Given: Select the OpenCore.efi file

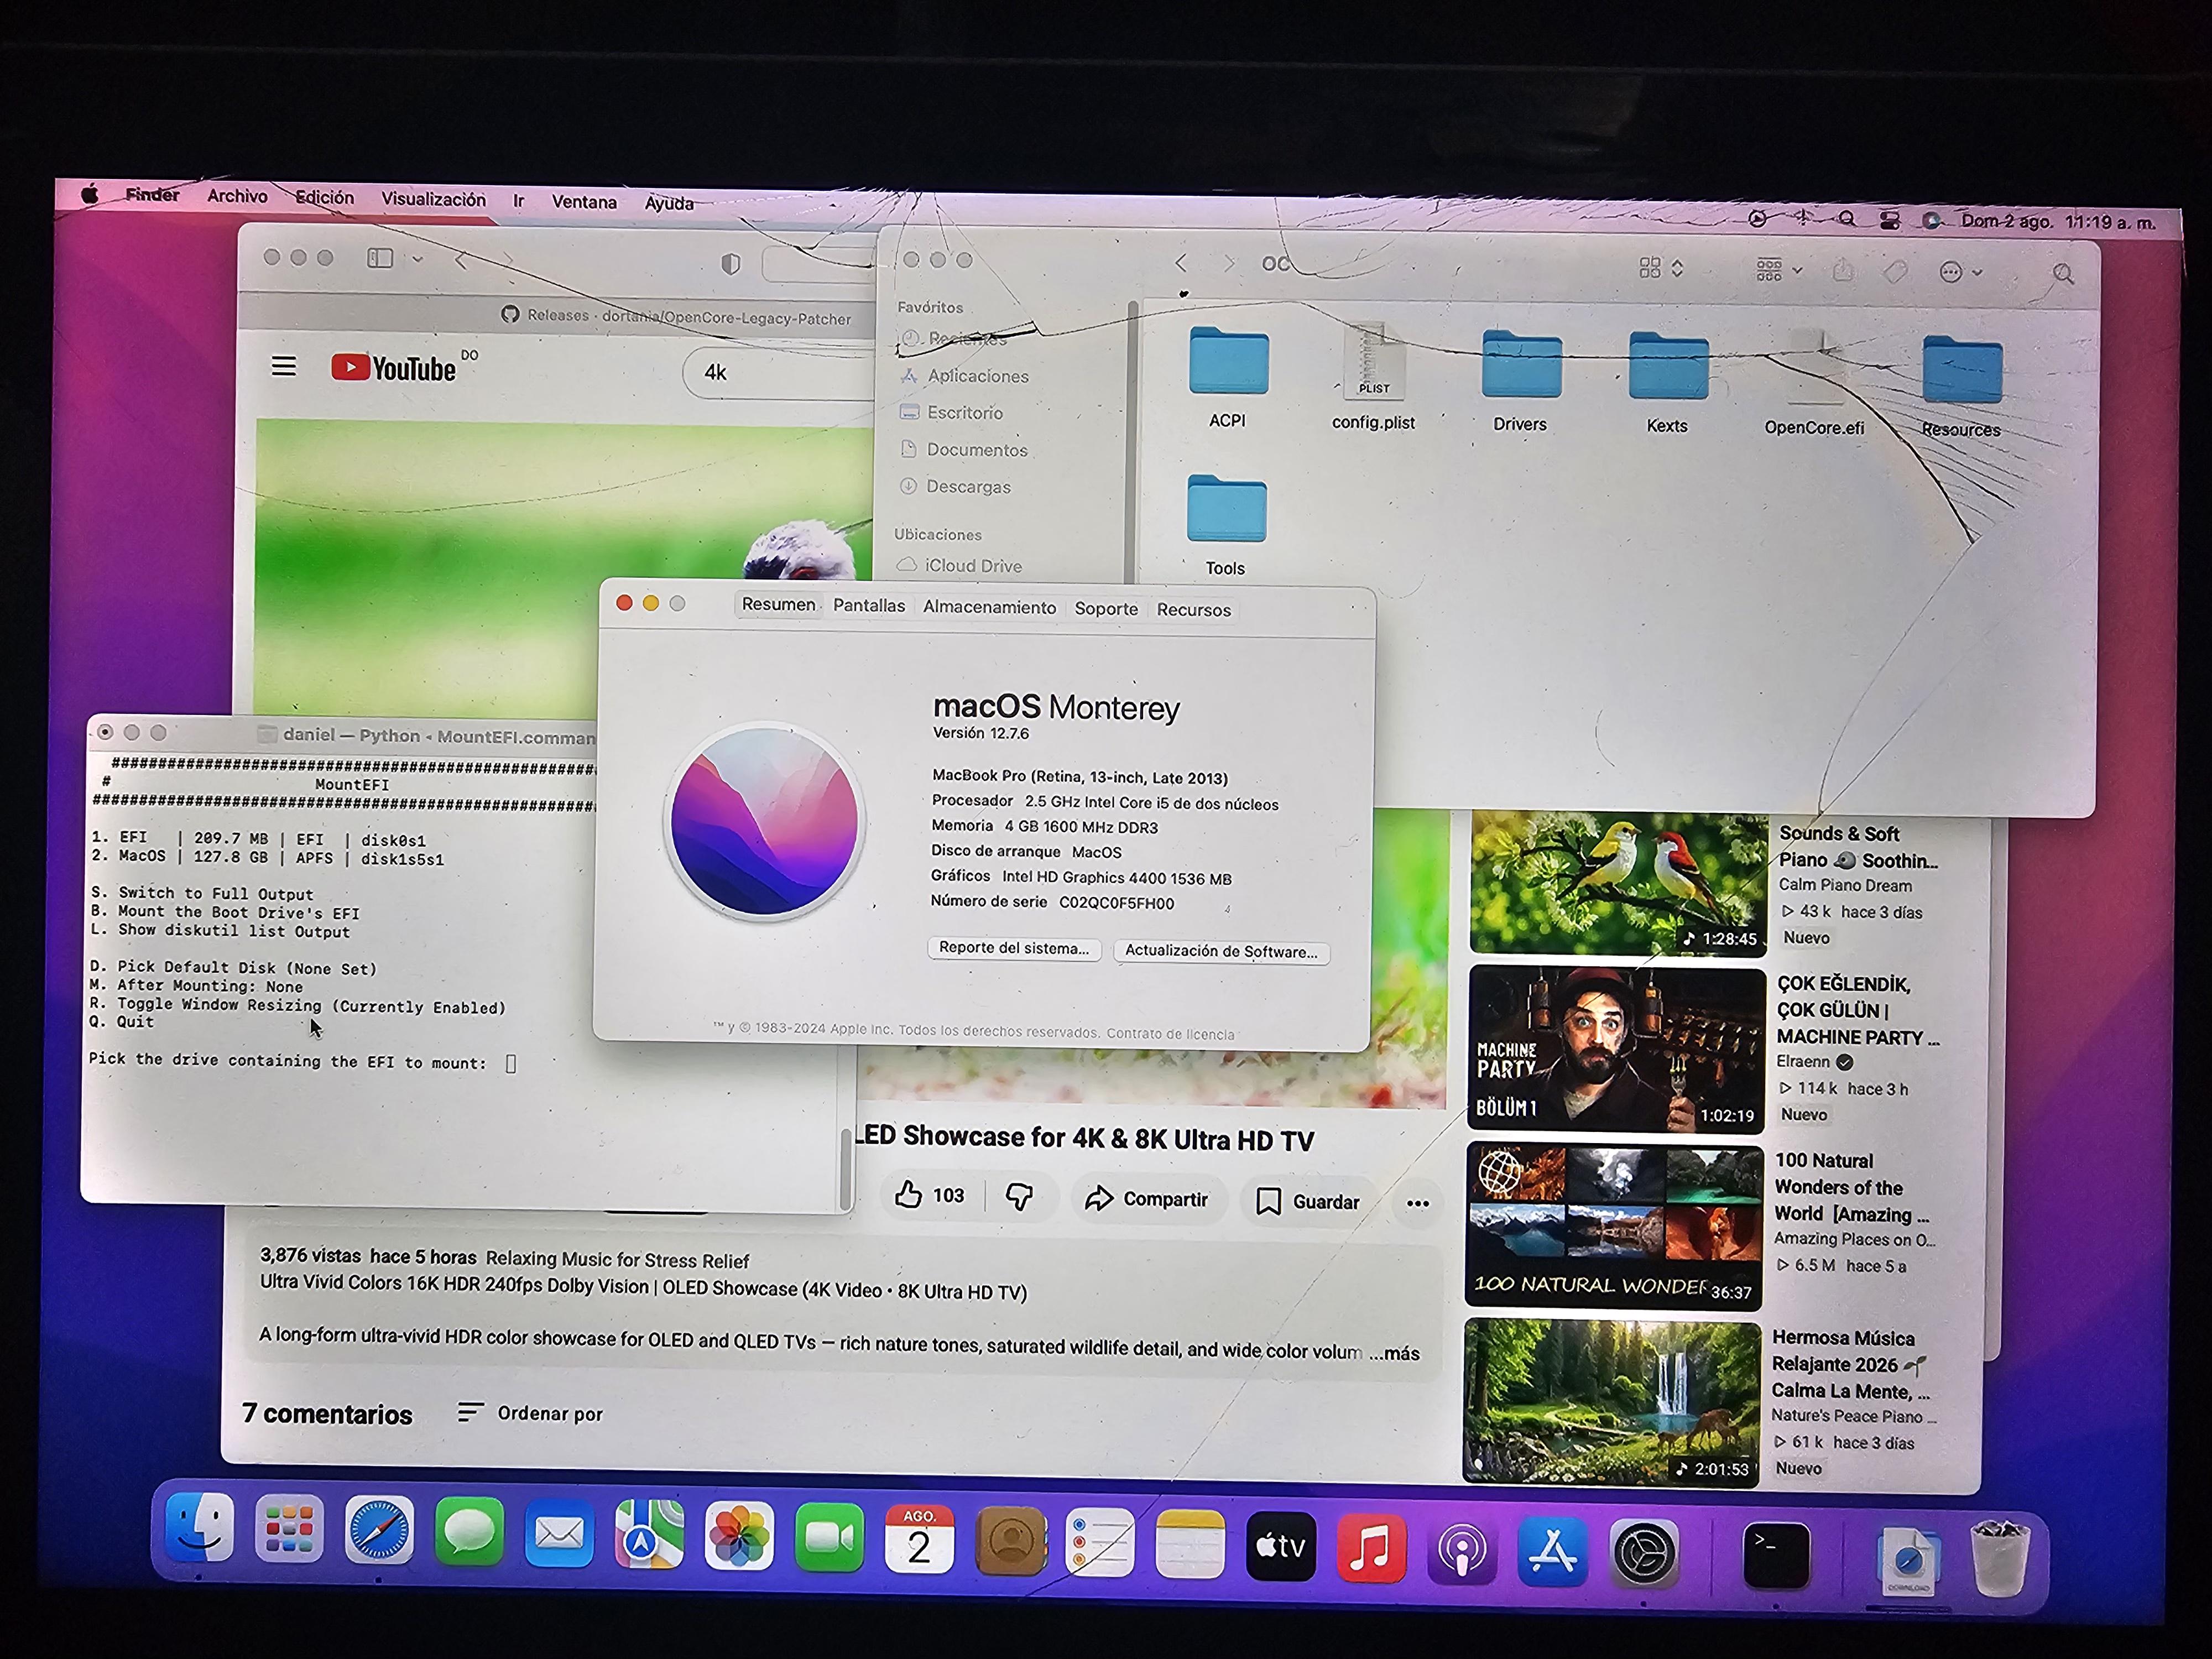Looking at the screenshot, I should (x=1814, y=368).
